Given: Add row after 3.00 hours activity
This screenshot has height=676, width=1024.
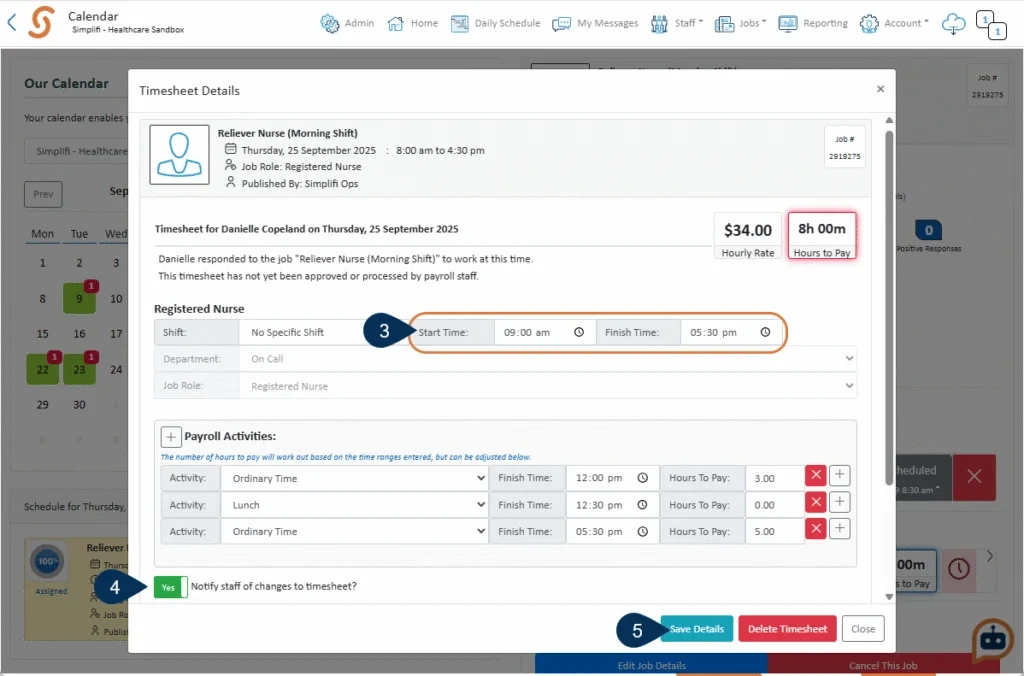Looking at the screenshot, I should coord(840,475).
